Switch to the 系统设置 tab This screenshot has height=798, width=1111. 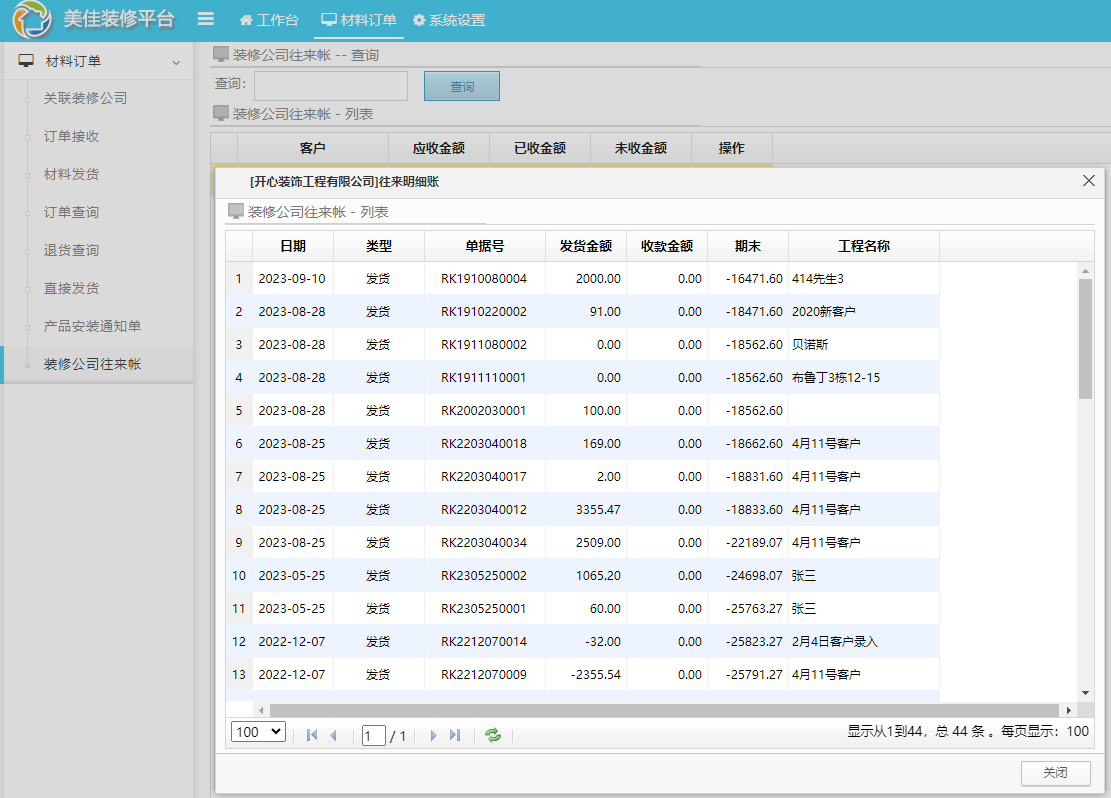click(x=449, y=20)
